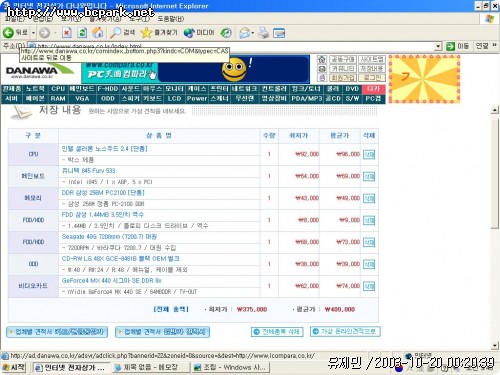Select the LCD category tab
The image size is (500, 375).
tap(174, 98)
